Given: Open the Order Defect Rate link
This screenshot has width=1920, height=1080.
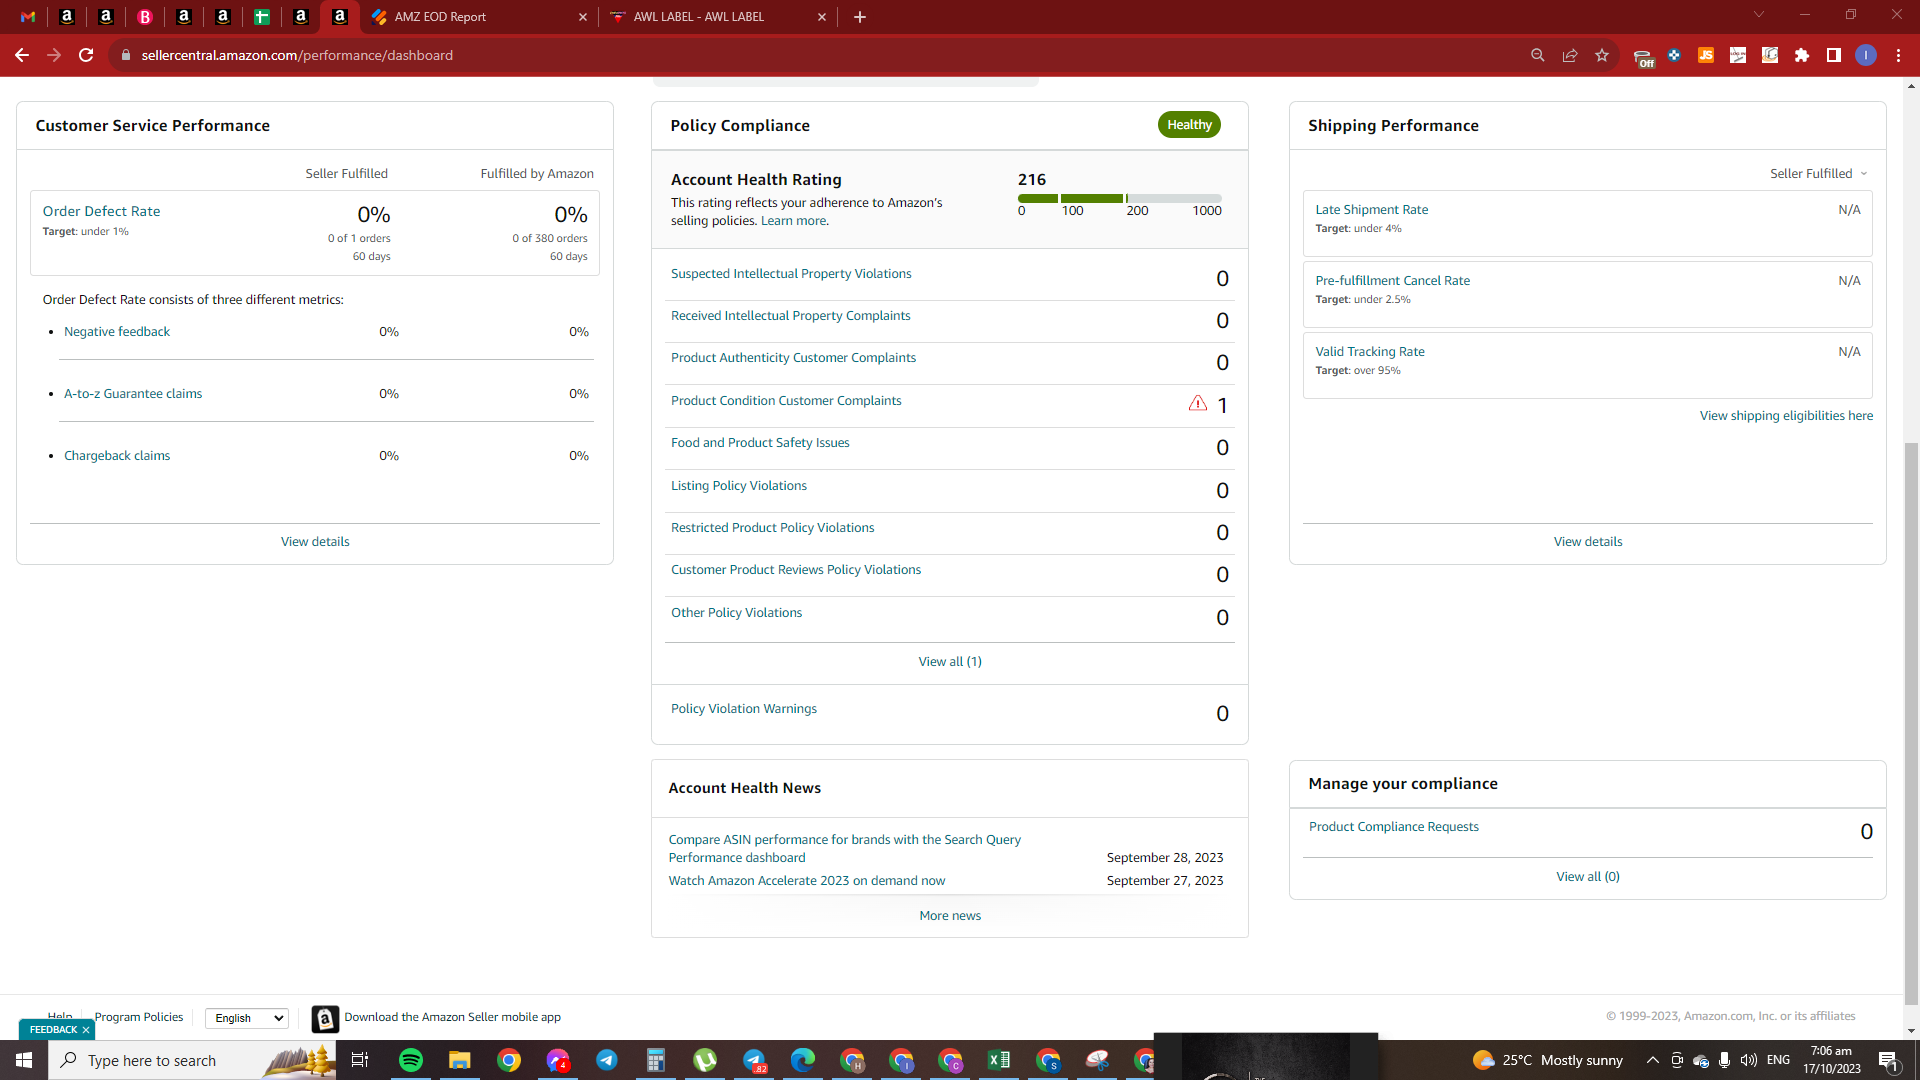Looking at the screenshot, I should (x=101, y=211).
